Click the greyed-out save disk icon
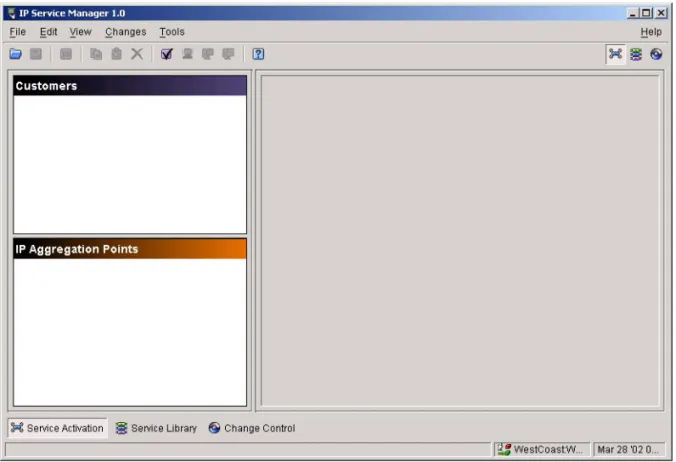 pyautogui.click(x=36, y=54)
